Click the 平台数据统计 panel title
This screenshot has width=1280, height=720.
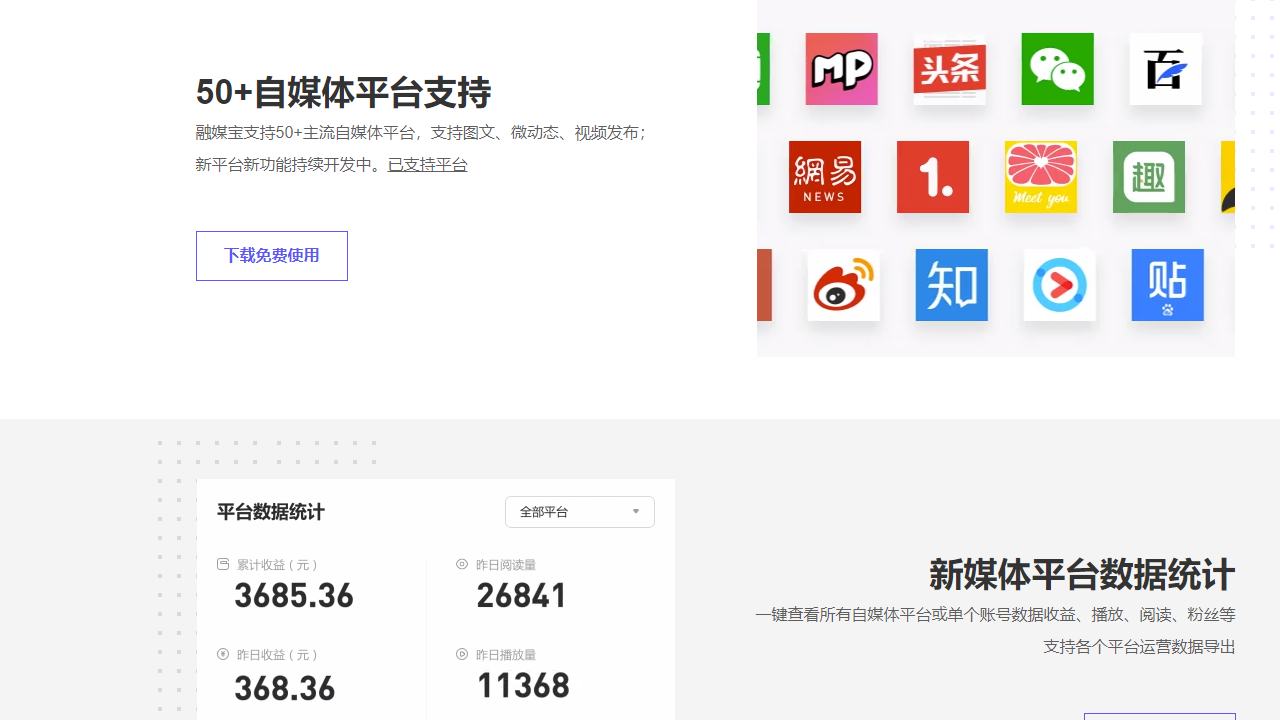point(271,512)
